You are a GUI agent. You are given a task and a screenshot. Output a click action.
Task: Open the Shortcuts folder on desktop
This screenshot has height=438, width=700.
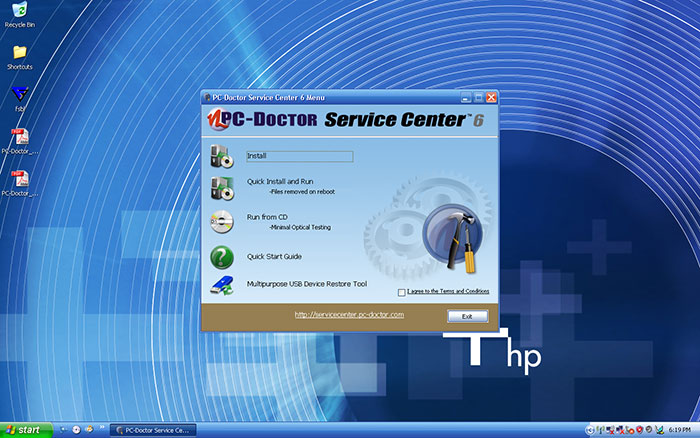pyautogui.click(x=20, y=57)
